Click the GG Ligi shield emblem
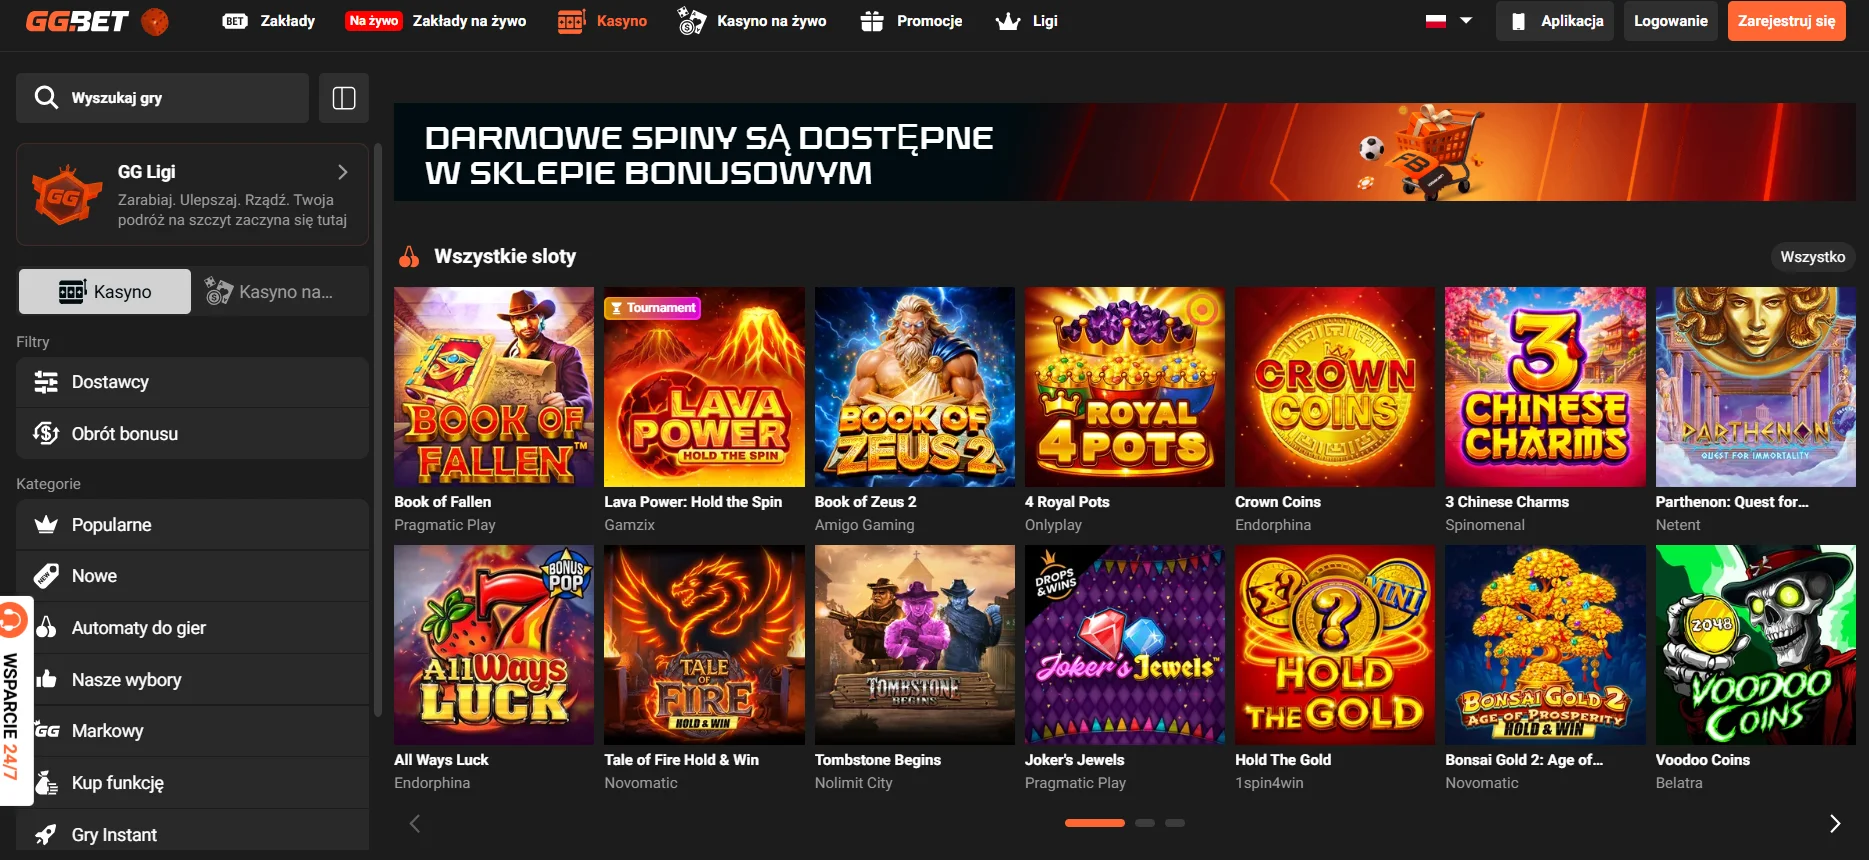1869x860 pixels. (66, 195)
